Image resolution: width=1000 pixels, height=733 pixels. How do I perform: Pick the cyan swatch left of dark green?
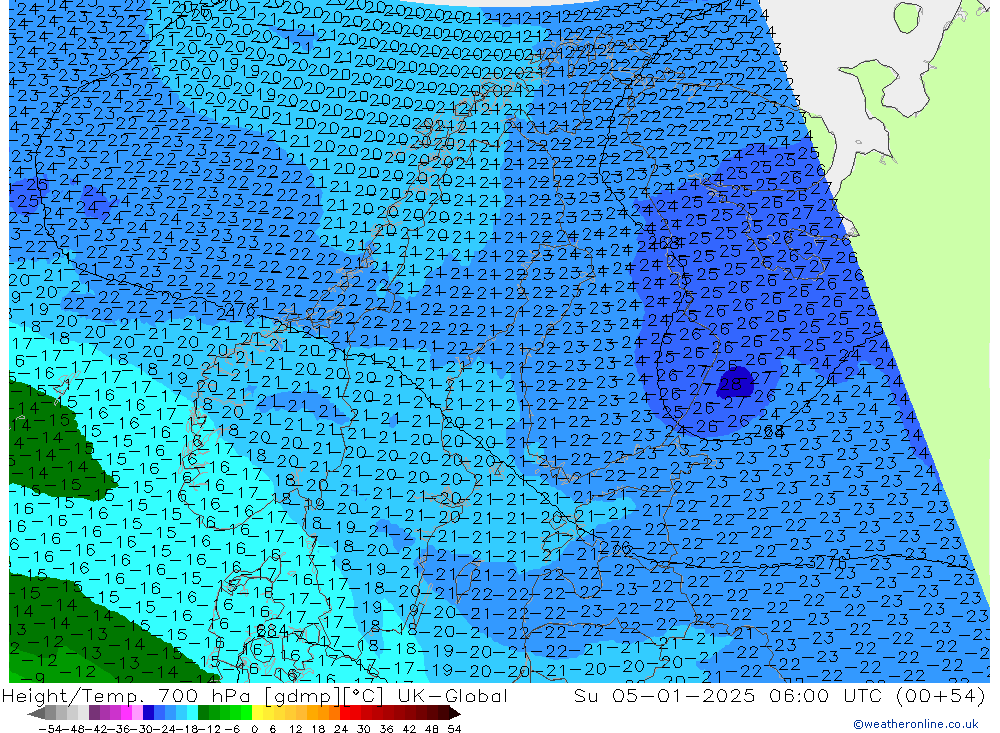[x=192, y=713]
